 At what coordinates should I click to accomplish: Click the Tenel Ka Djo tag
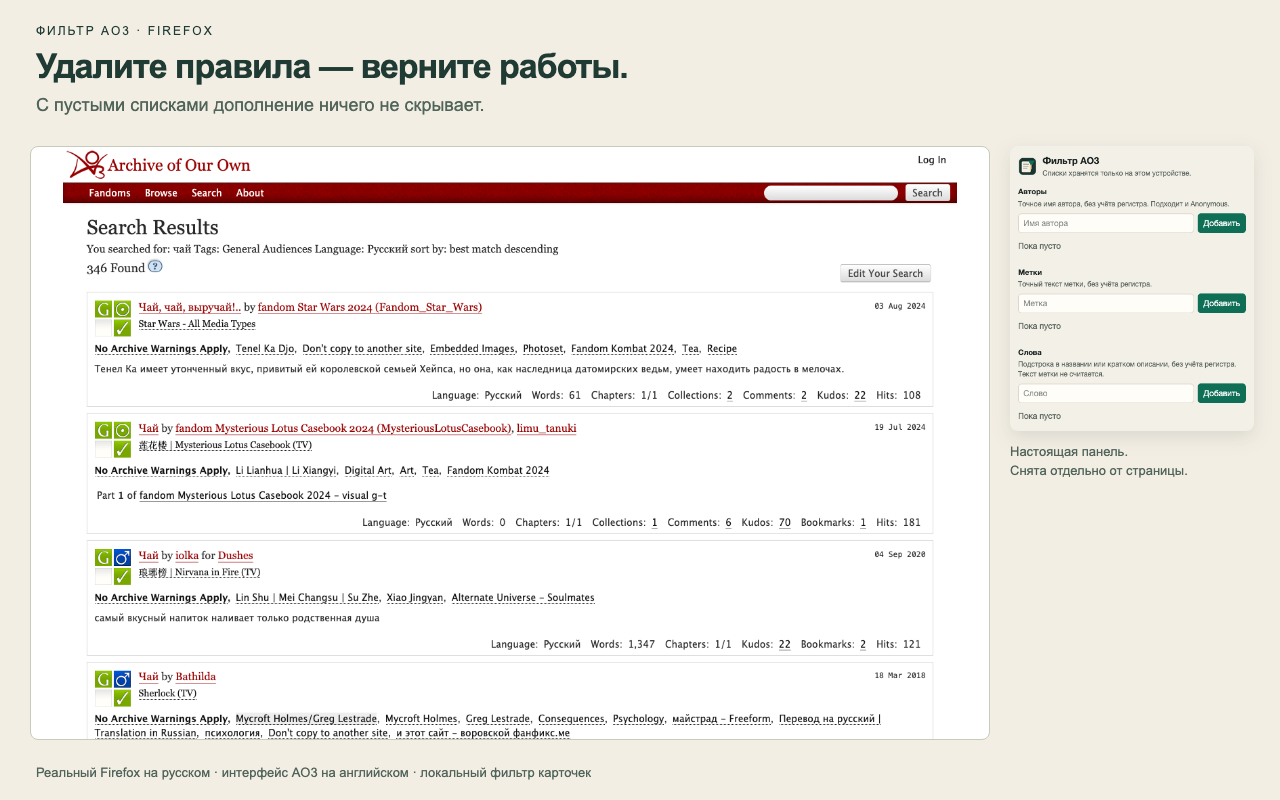[265, 349]
